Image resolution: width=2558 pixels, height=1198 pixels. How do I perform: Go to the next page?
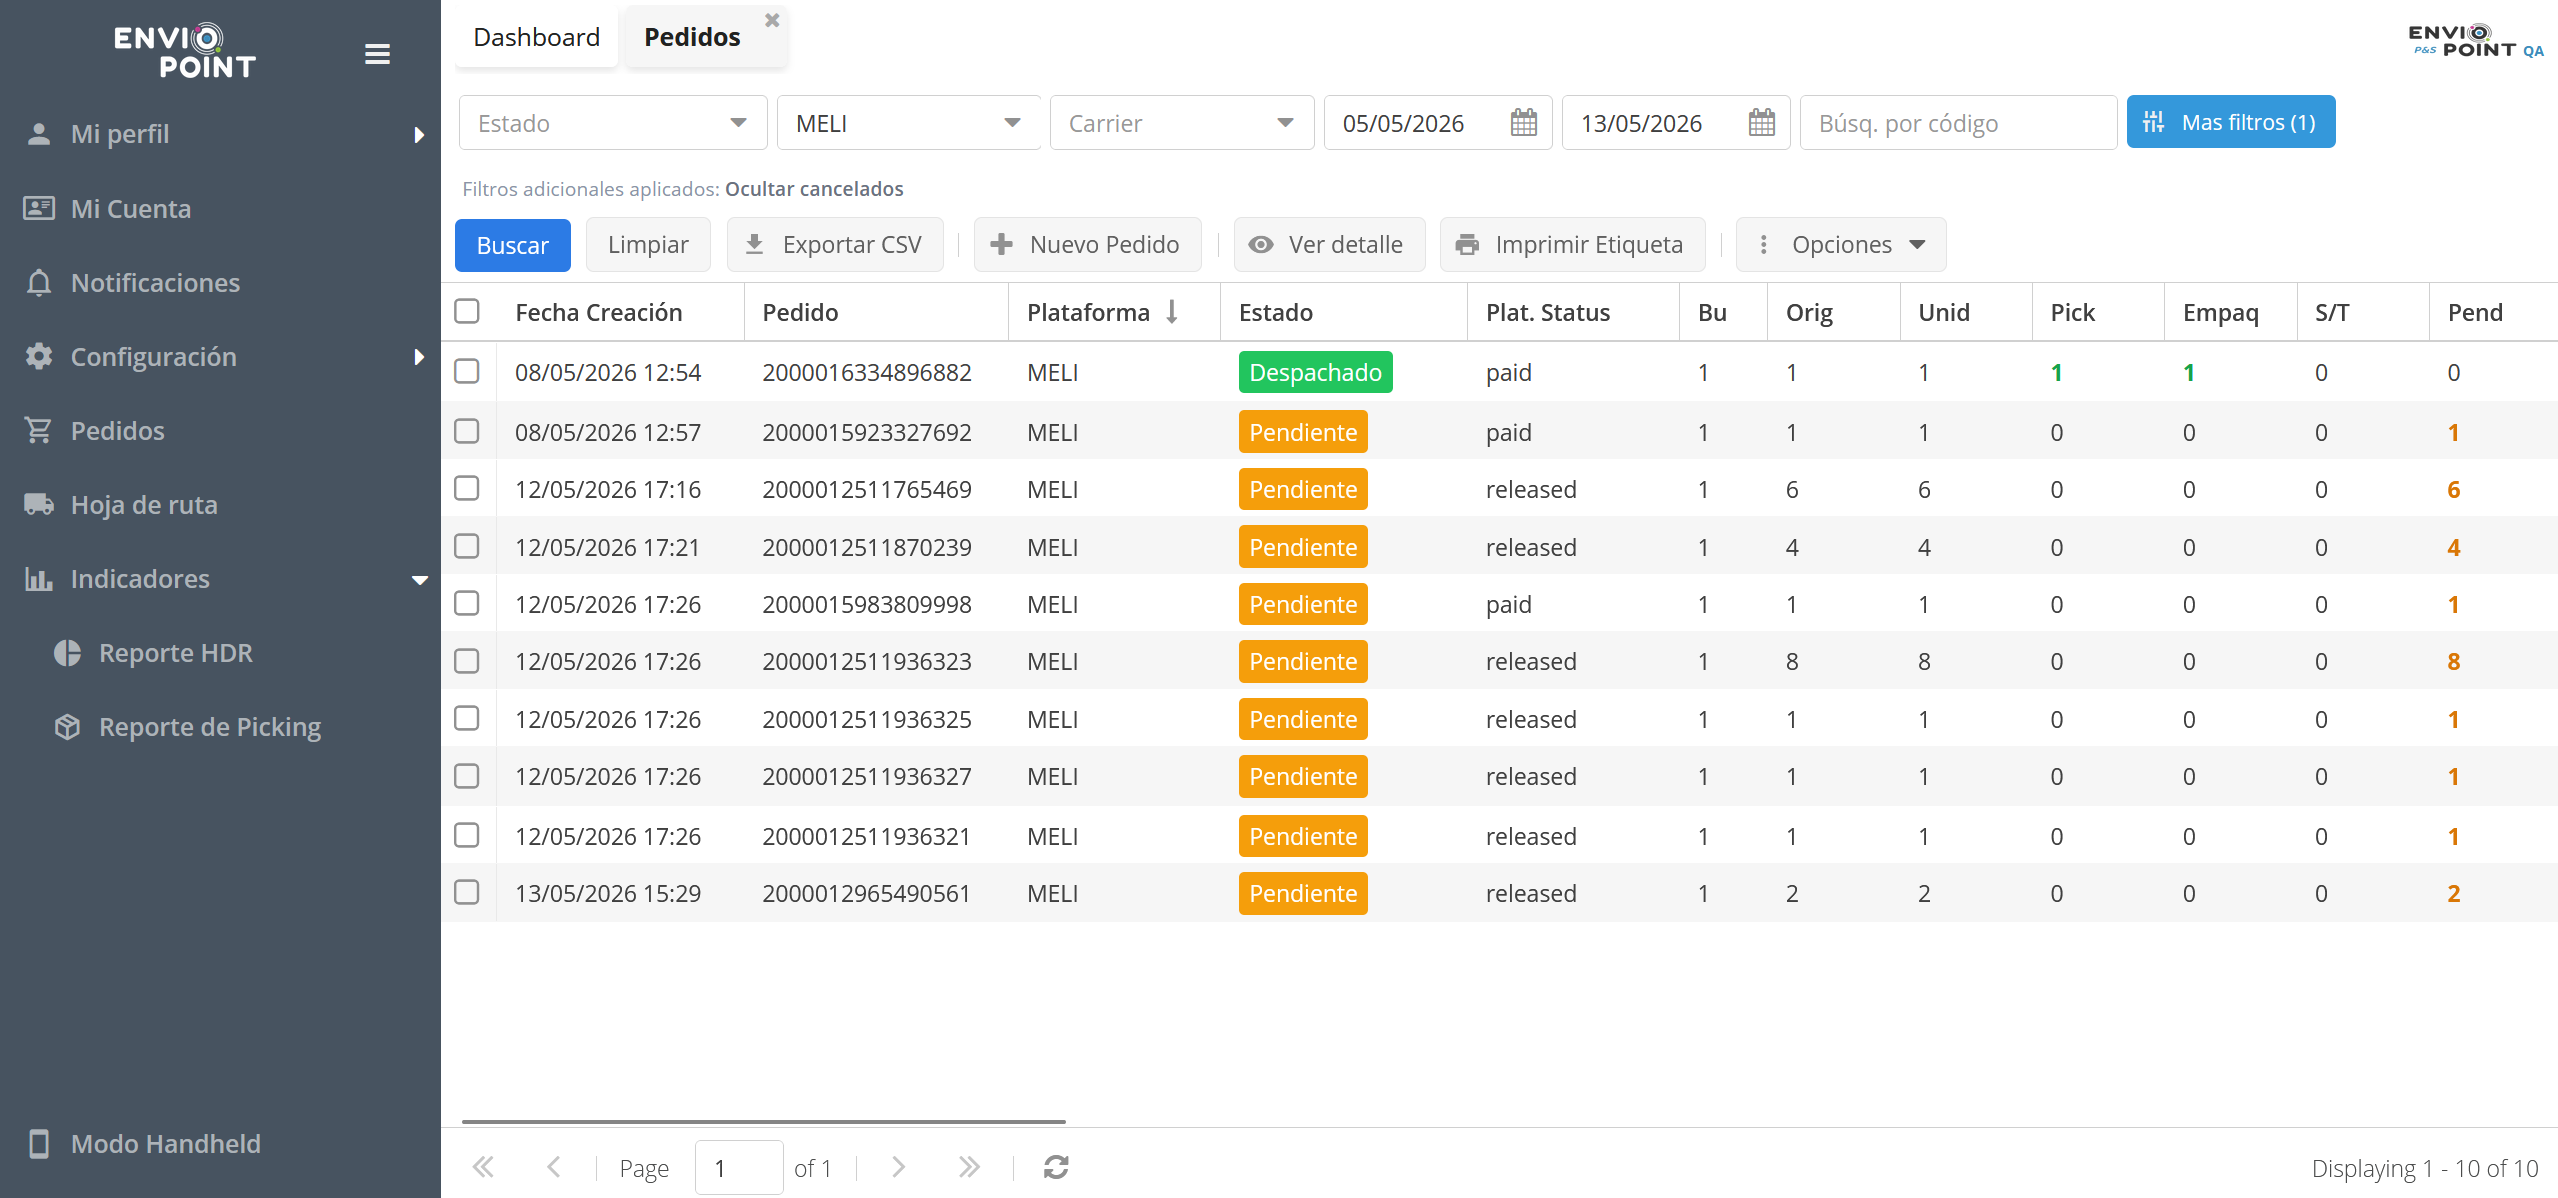[898, 1167]
